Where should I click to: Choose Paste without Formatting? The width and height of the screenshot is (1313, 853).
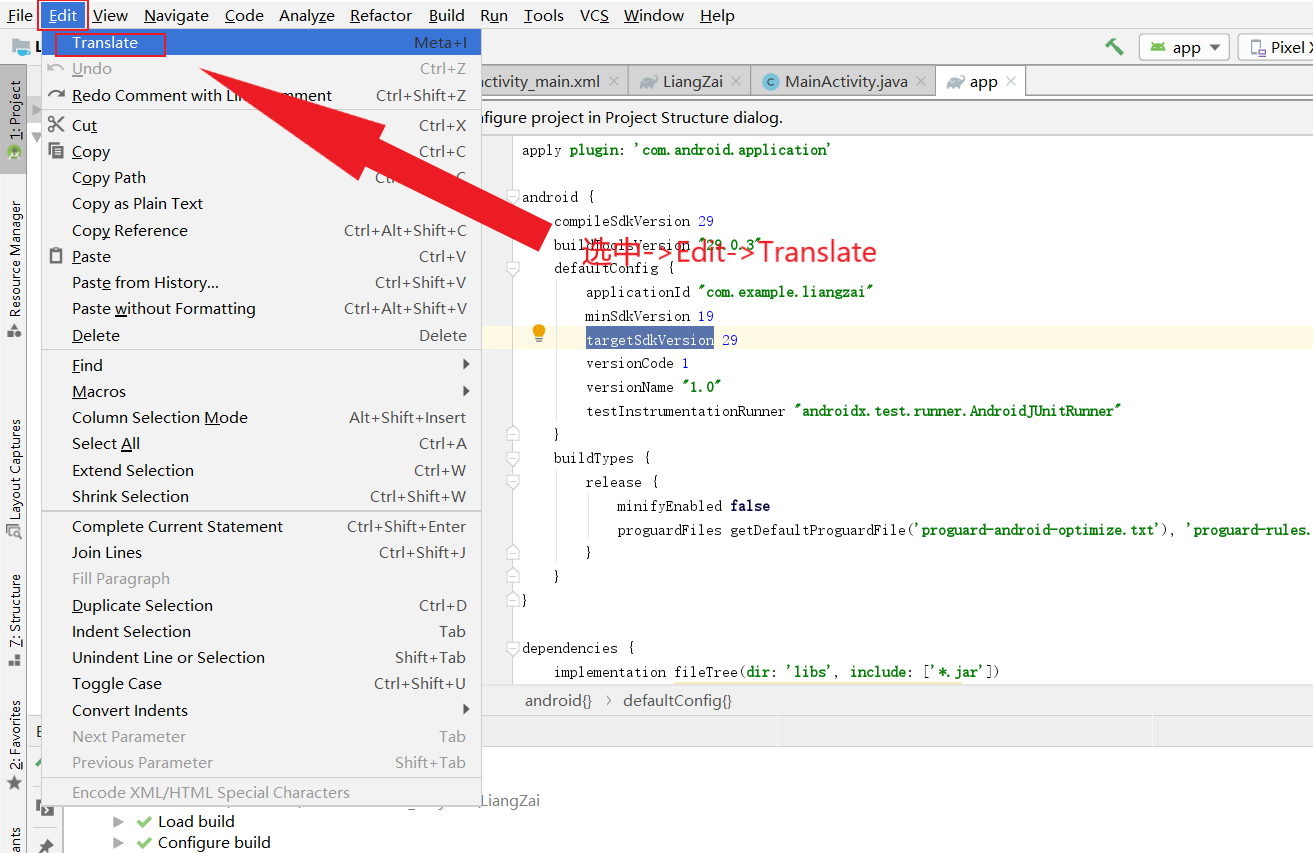261,308
